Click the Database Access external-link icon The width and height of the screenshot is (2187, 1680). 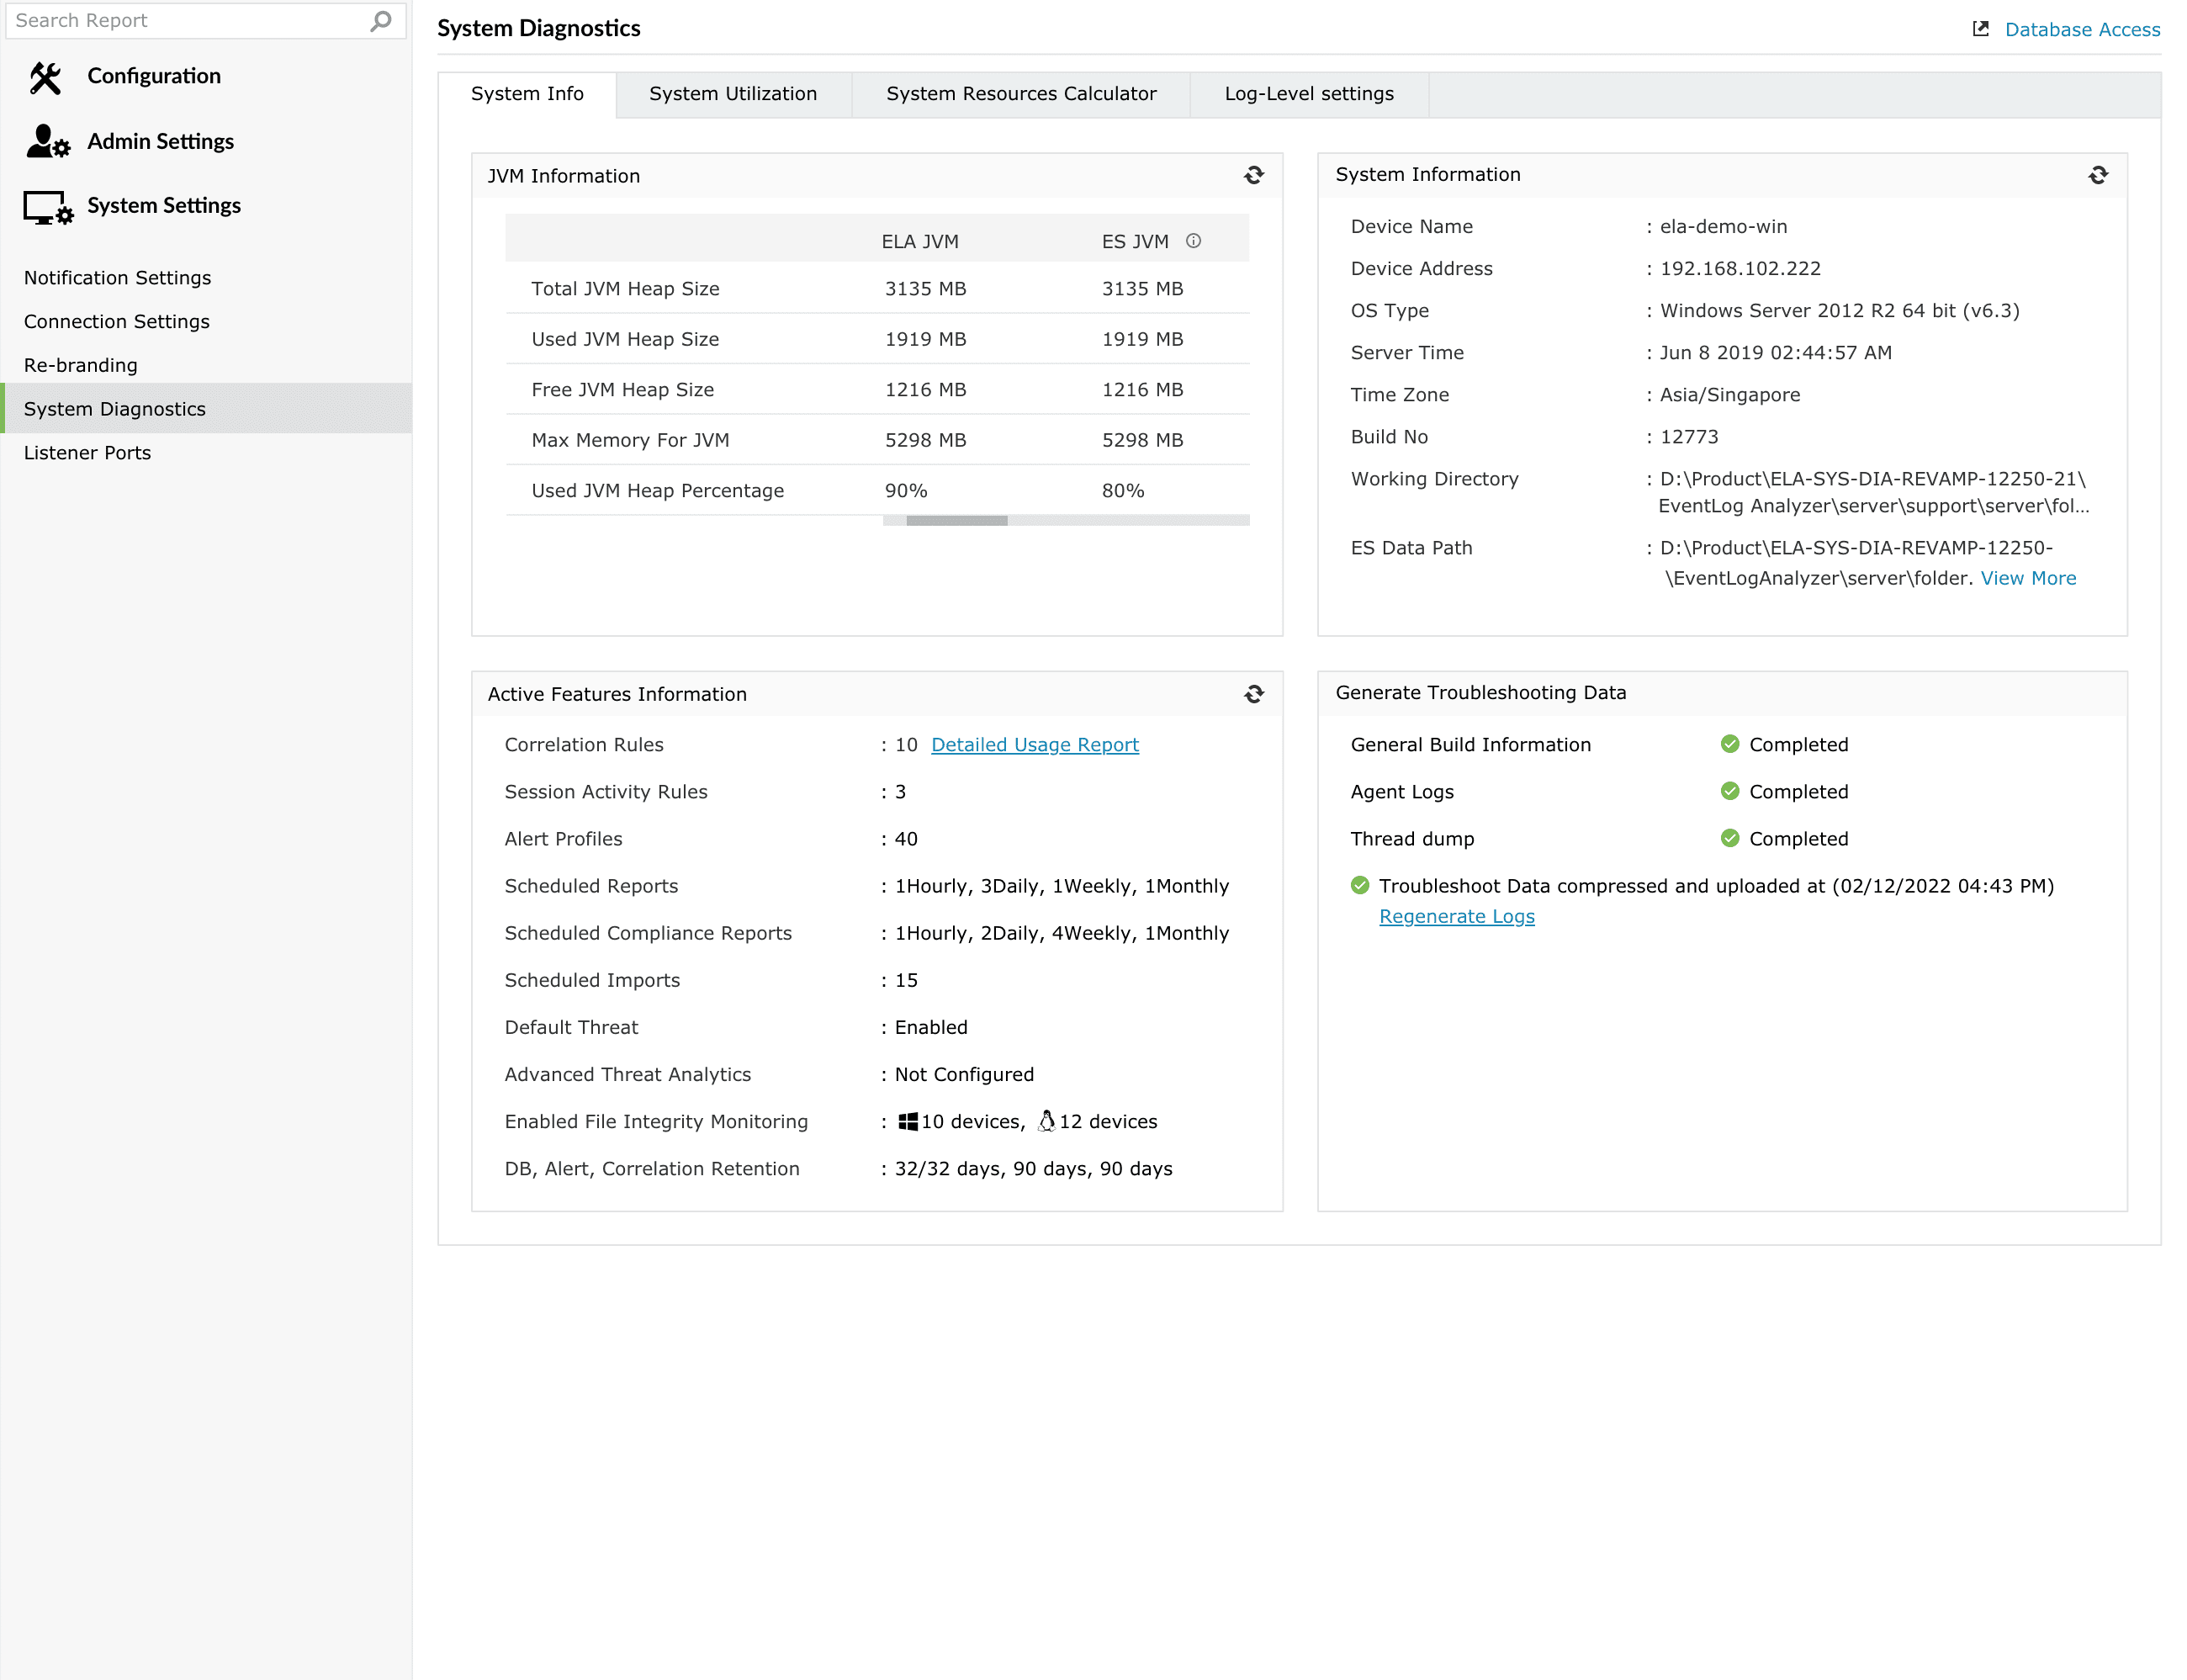click(1979, 29)
